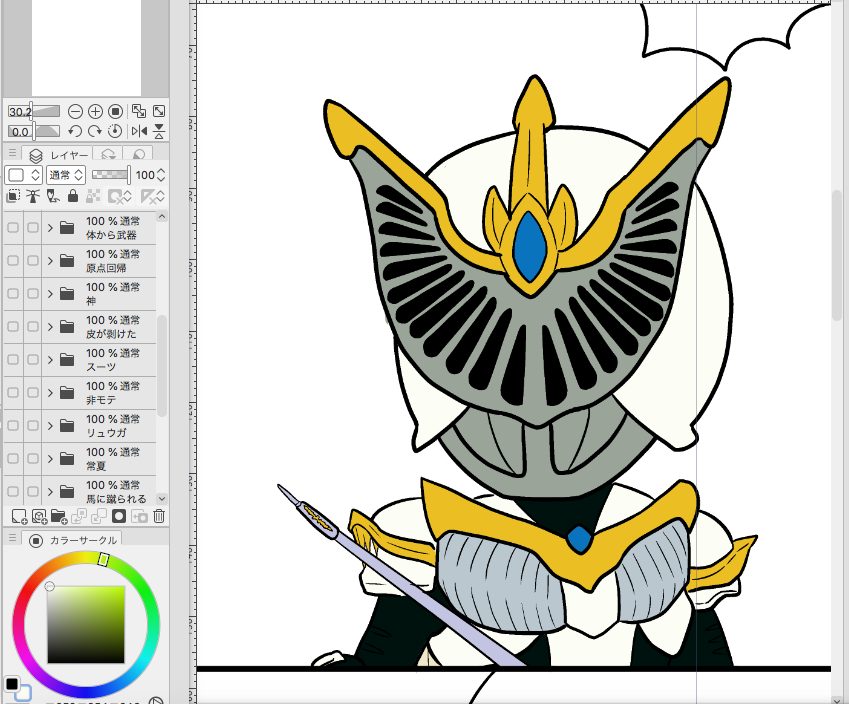
Task: Set navigator zoom to 100% icon
Action: point(115,112)
